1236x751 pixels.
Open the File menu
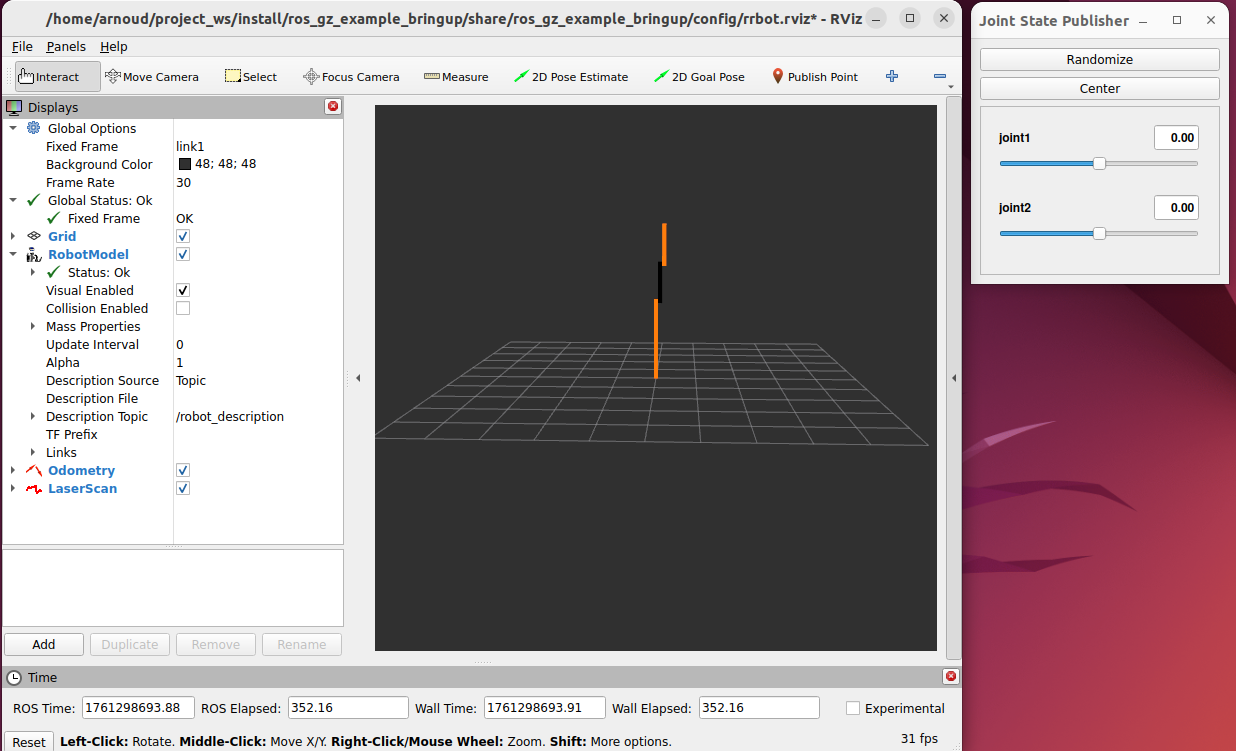coord(22,47)
